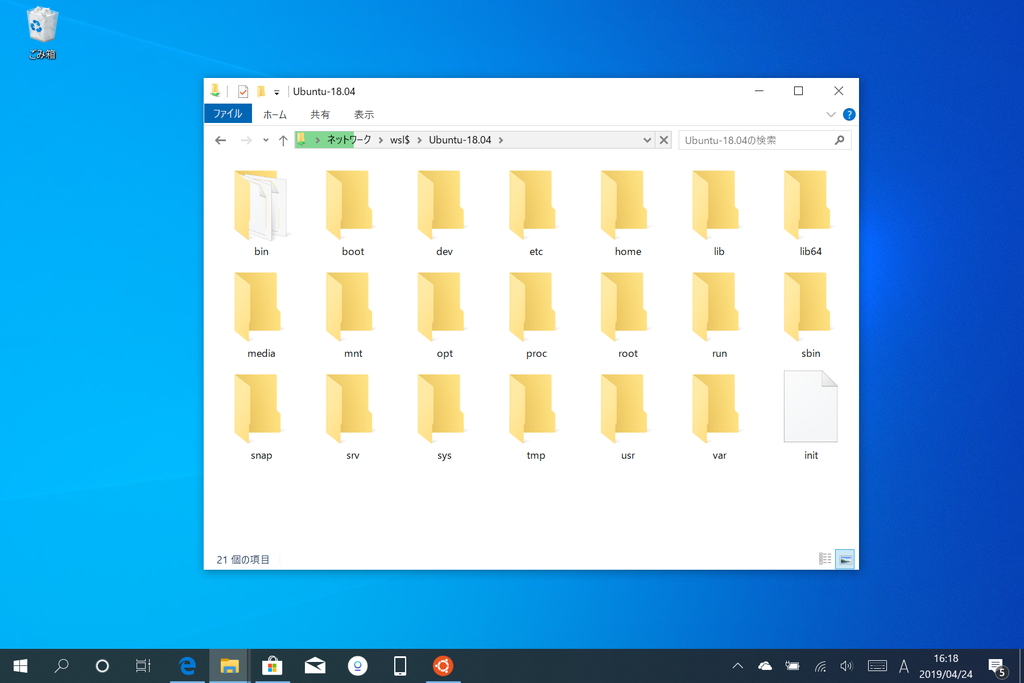This screenshot has width=1024, height=683.
Task: Open the Recycle Bin on desktop
Action: pos(42,33)
